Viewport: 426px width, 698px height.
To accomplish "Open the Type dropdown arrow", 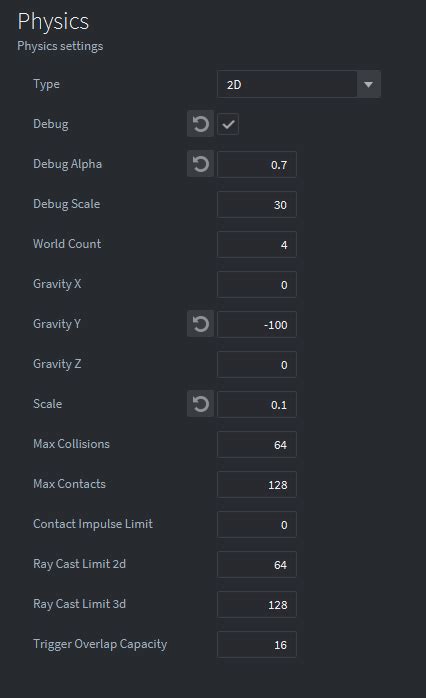I will 369,84.
